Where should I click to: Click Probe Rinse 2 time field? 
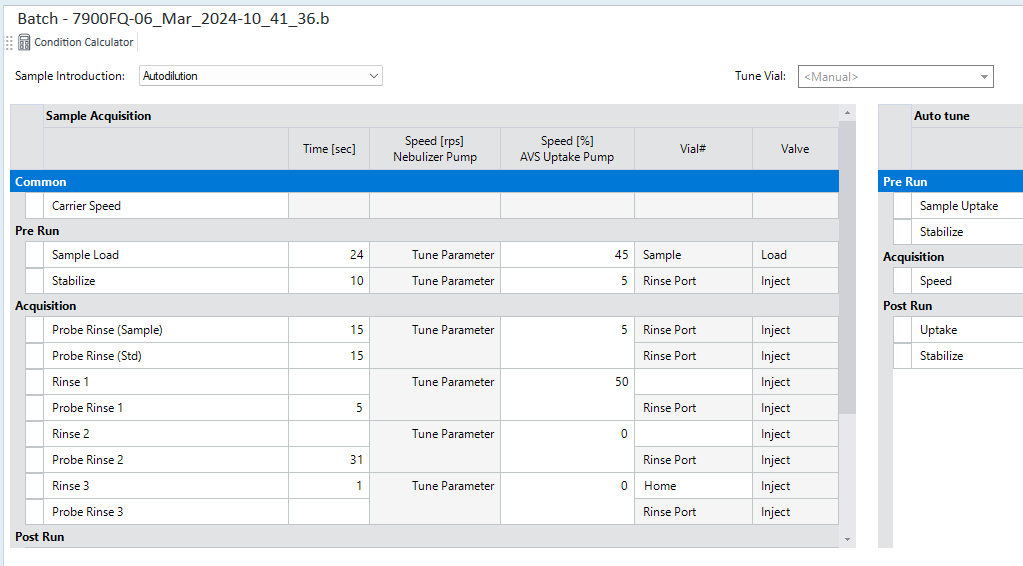tap(329, 460)
